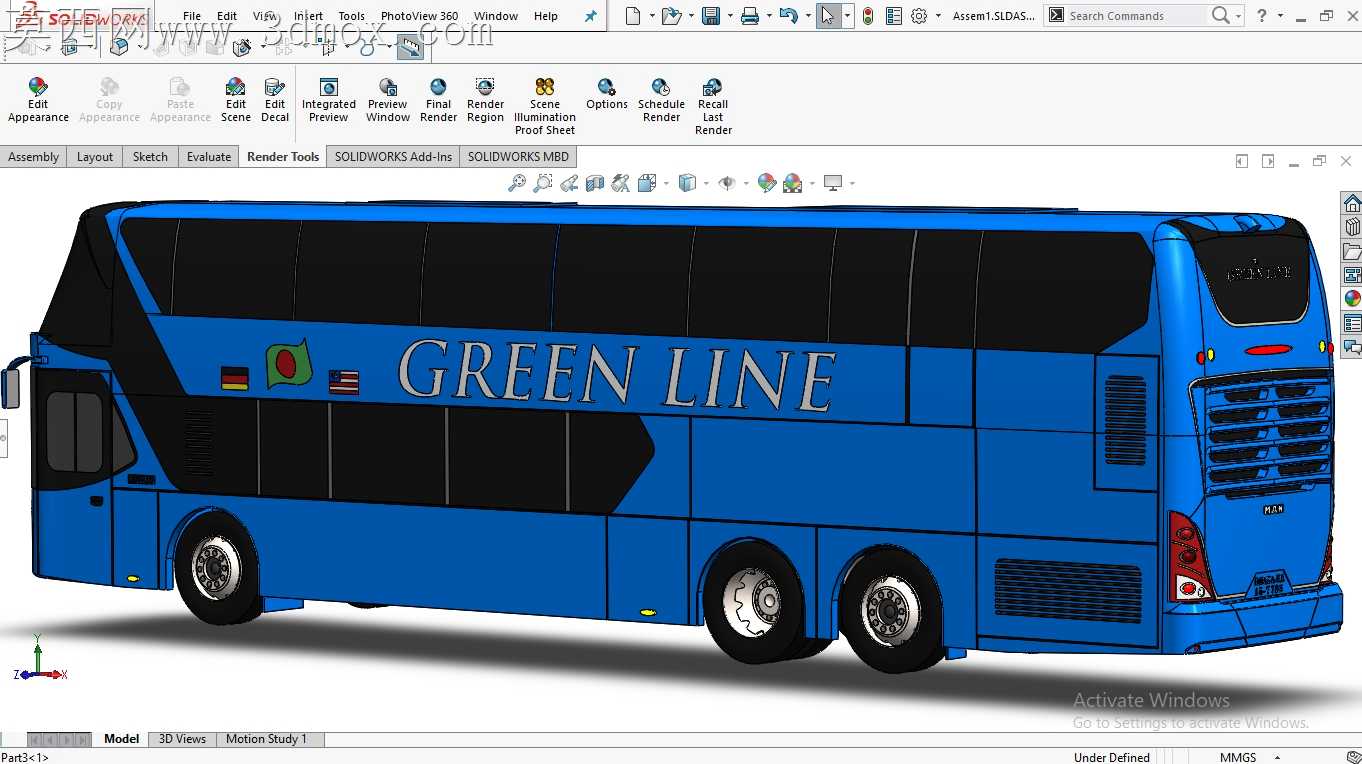Select the Model bottom tab

tap(122, 739)
